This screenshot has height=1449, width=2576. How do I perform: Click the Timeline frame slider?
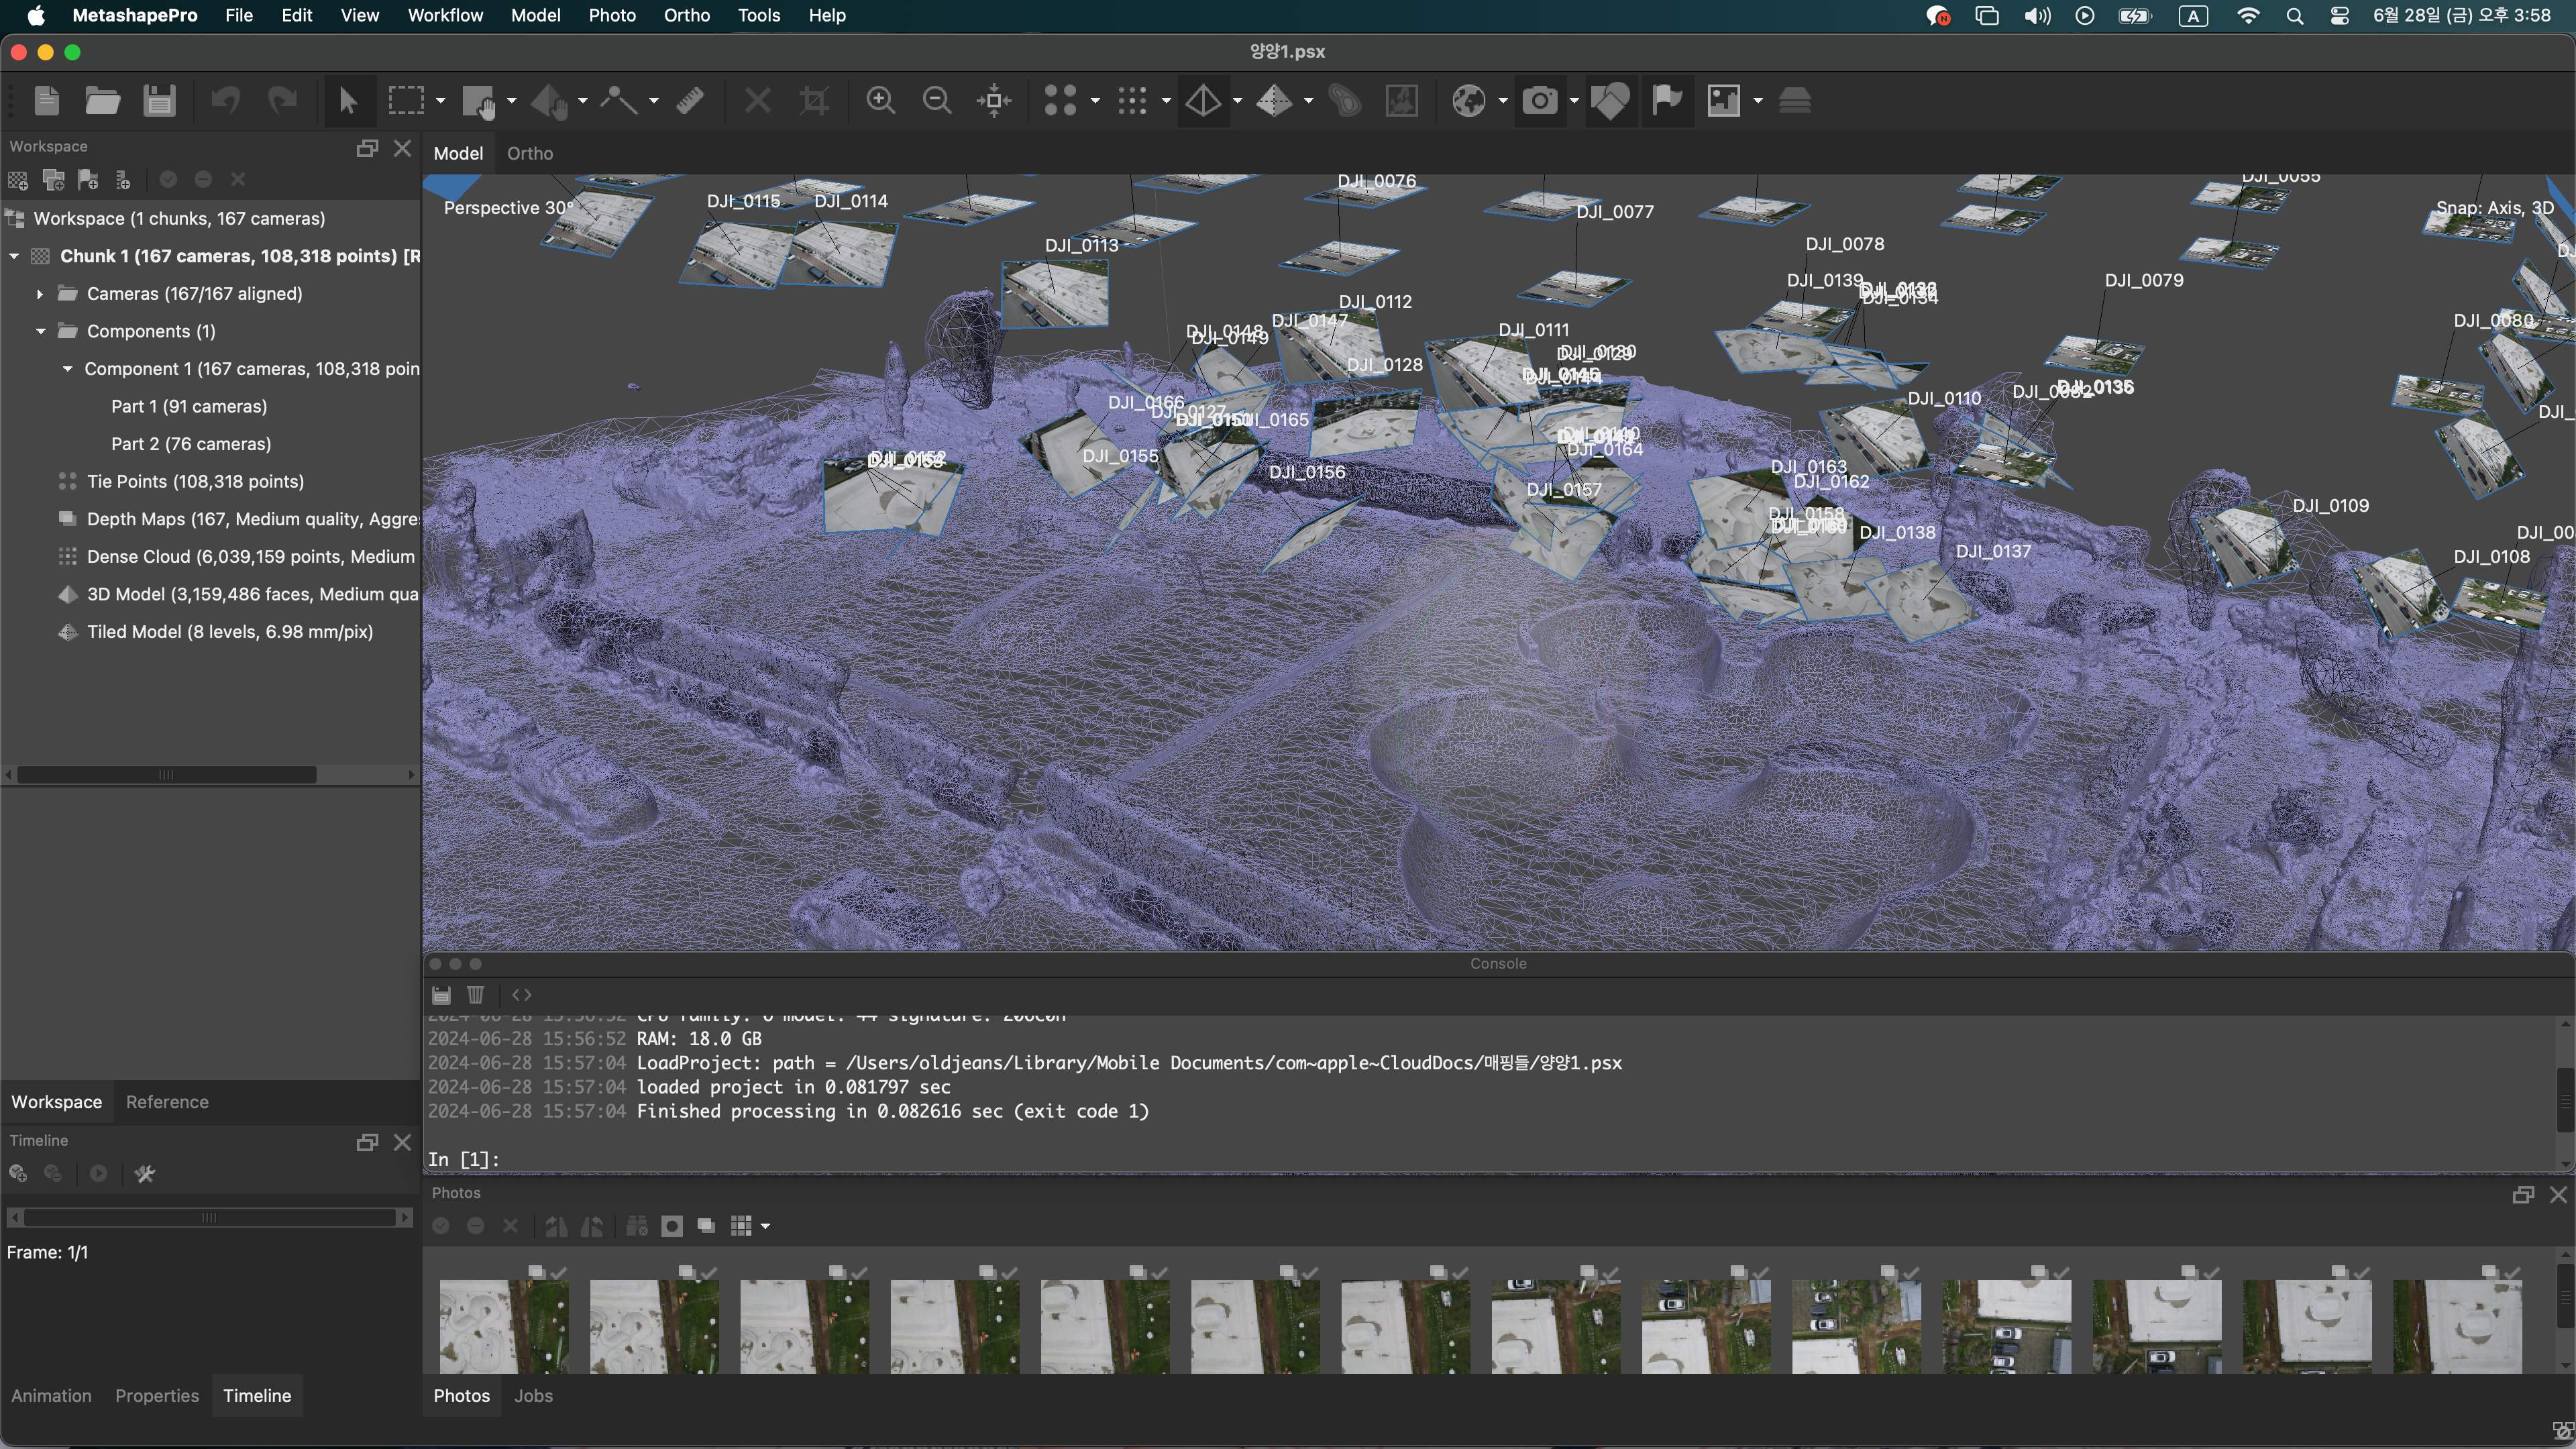[210, 1218]
